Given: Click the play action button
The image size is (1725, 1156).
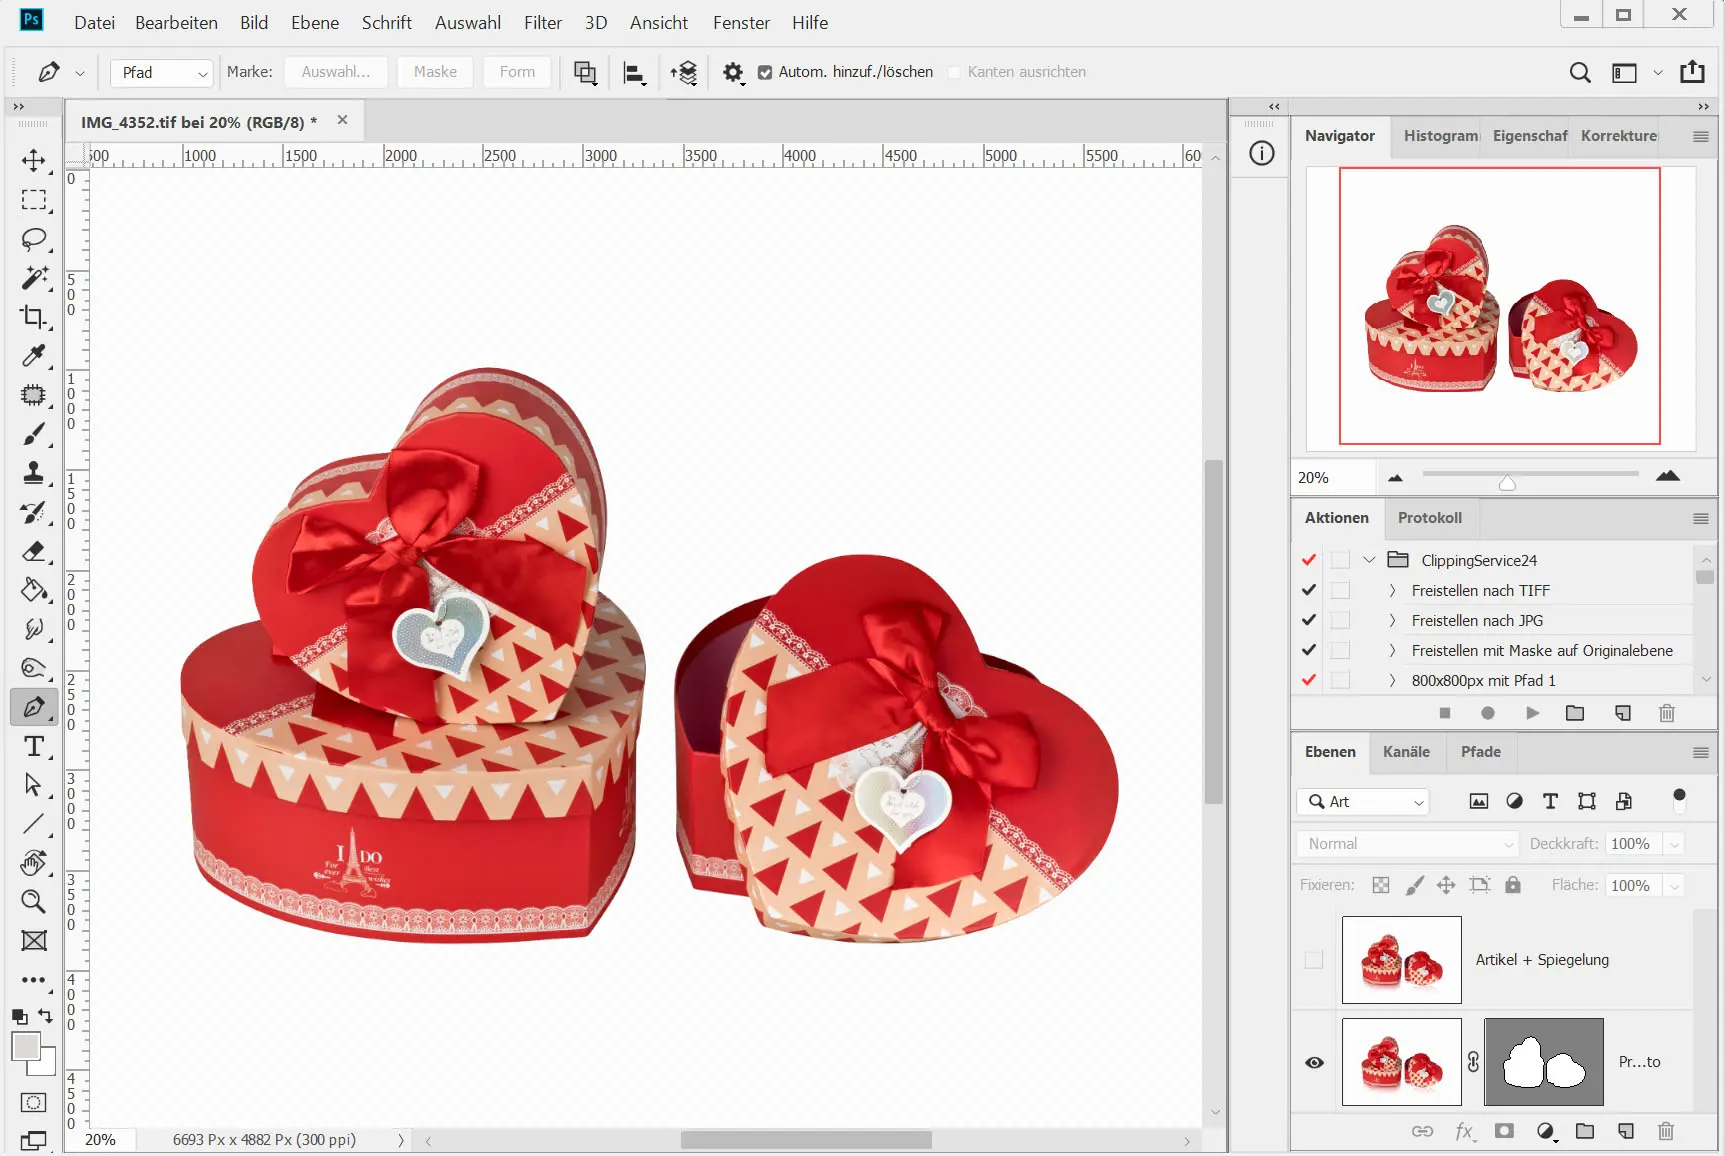Looking at the screenshot, I should point(1532,713).
